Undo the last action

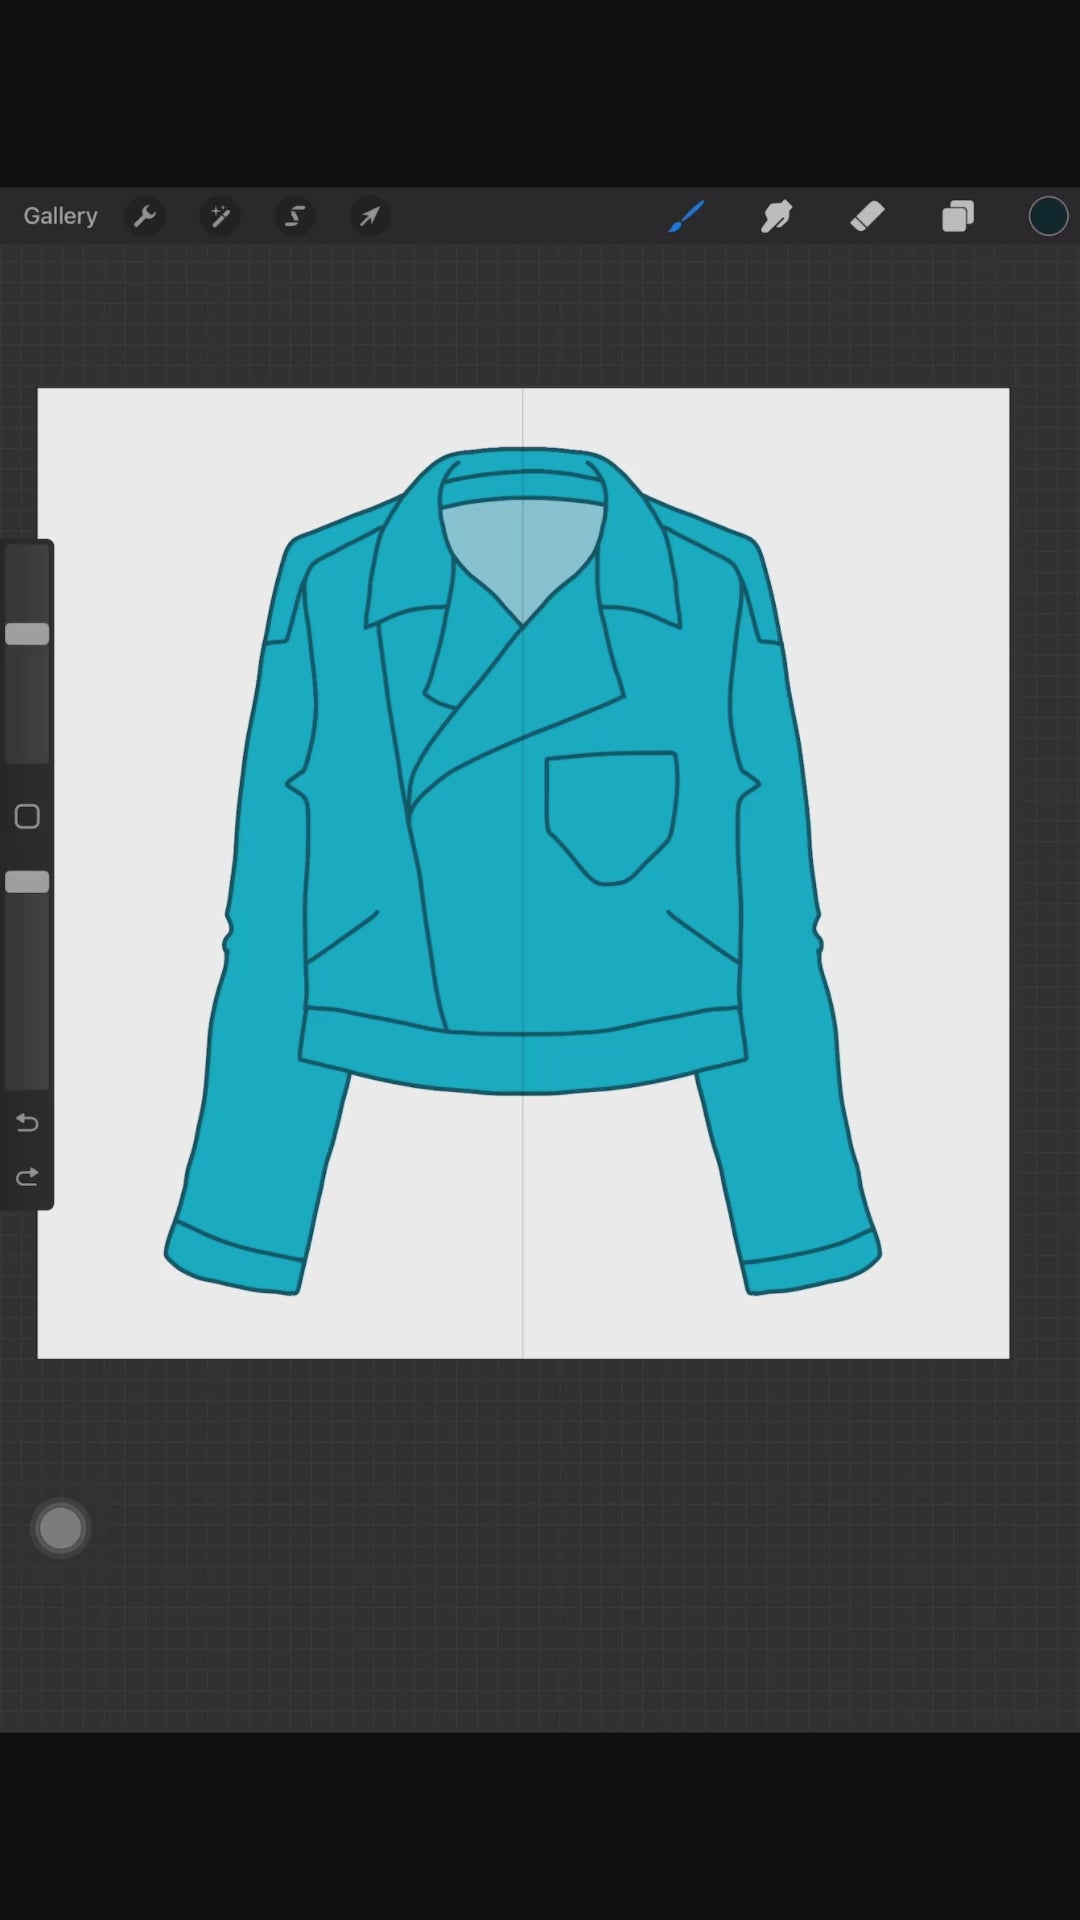tap(27, 1123)
